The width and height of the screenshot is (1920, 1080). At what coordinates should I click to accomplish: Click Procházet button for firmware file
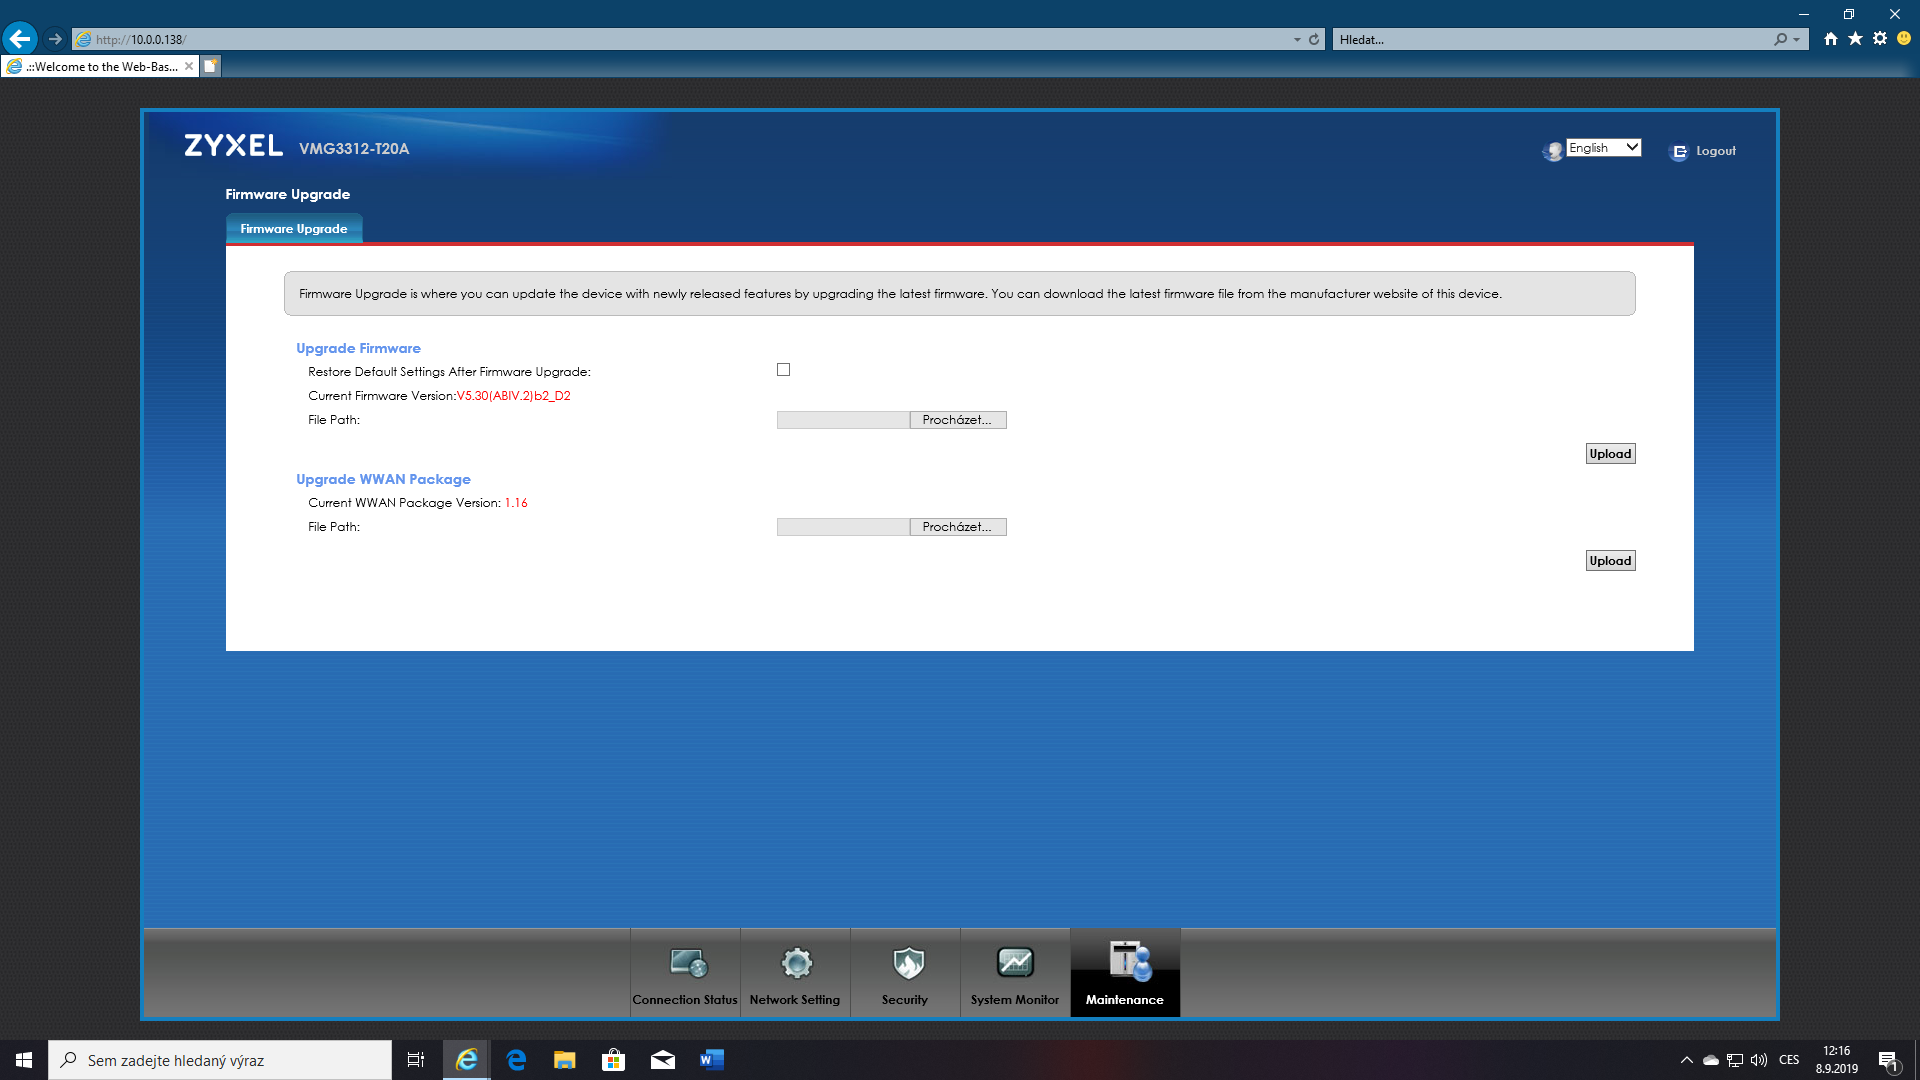957,420
